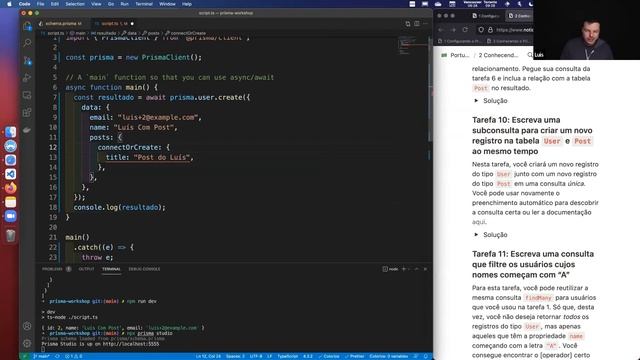Open terminal shell selector 'node'
This screenshot has height=360, width=640.
[390, 269]
